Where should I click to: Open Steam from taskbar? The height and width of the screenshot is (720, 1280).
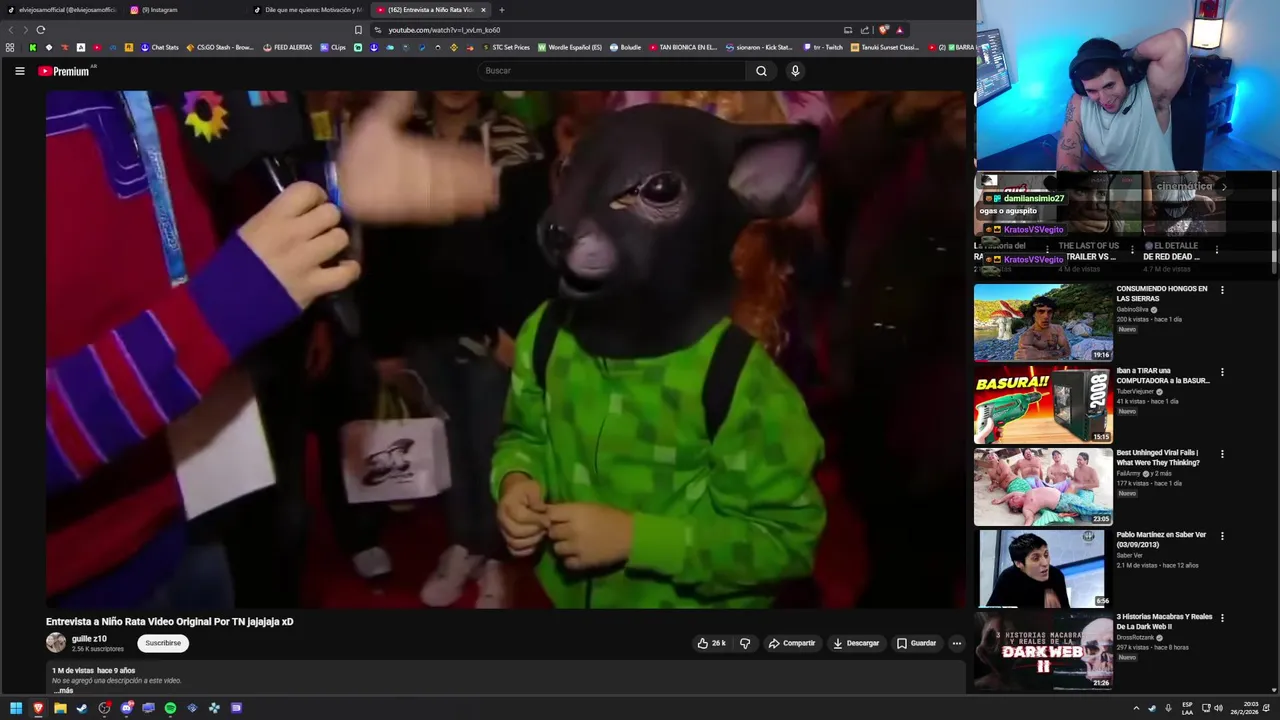(x=82, y=708)
